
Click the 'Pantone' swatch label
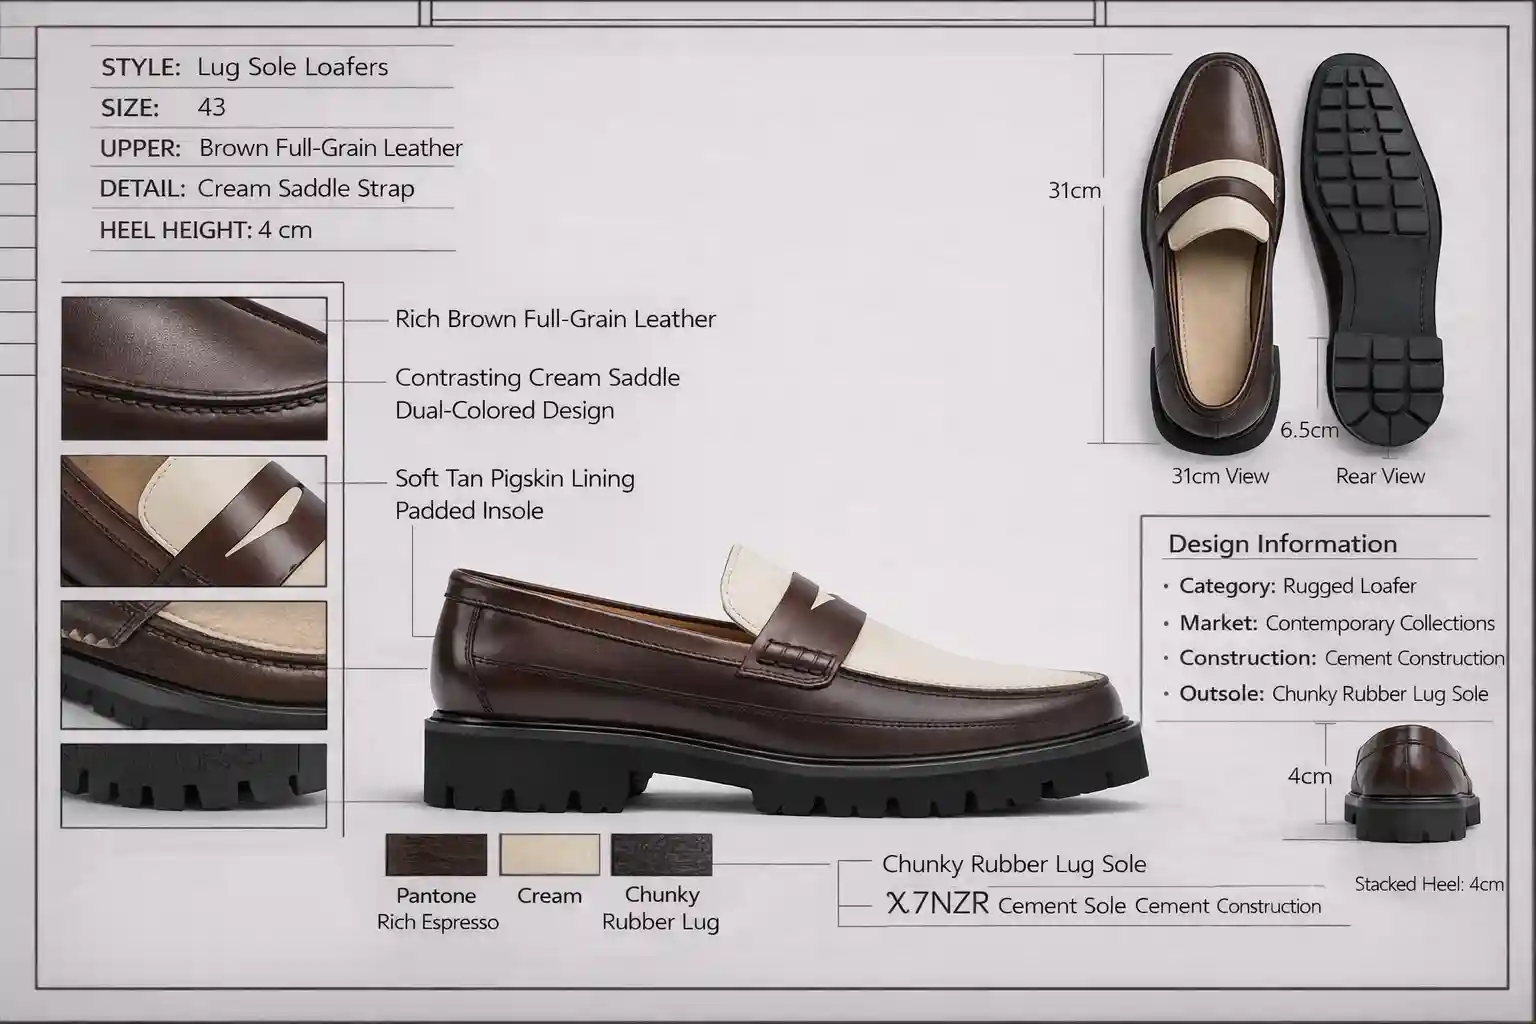click(x=436, y=895)
